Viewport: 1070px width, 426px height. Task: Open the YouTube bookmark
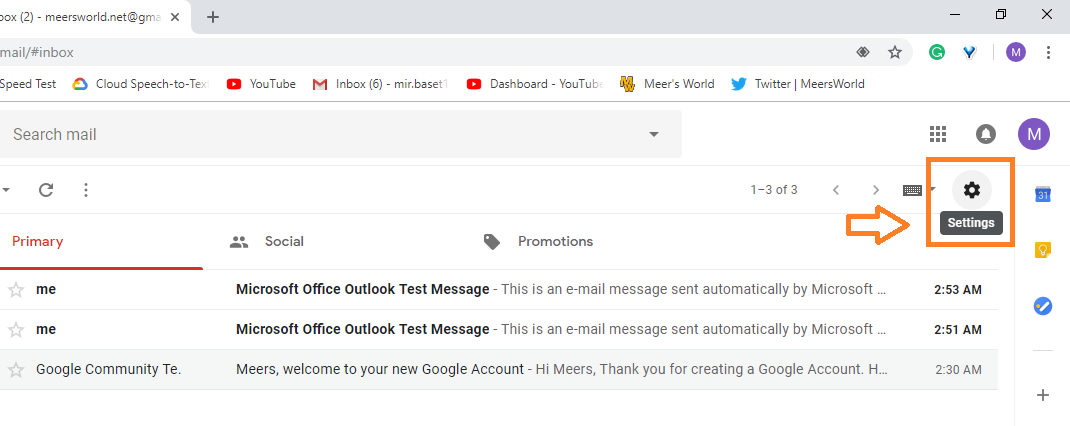(261, 84)
